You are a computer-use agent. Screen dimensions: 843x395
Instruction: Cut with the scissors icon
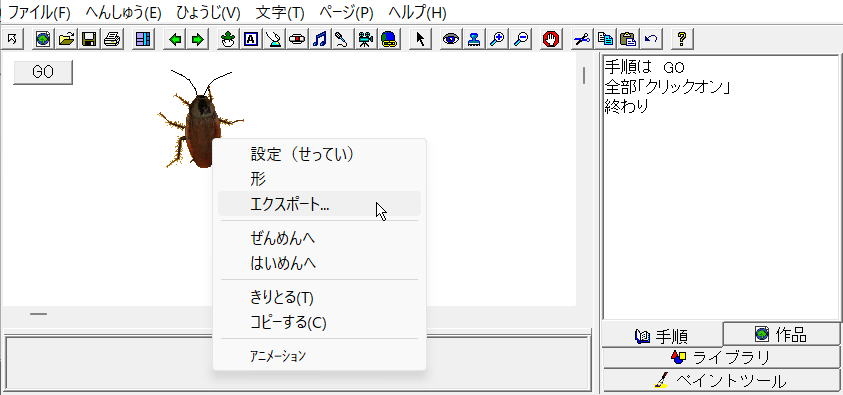(x=582, y=39)
